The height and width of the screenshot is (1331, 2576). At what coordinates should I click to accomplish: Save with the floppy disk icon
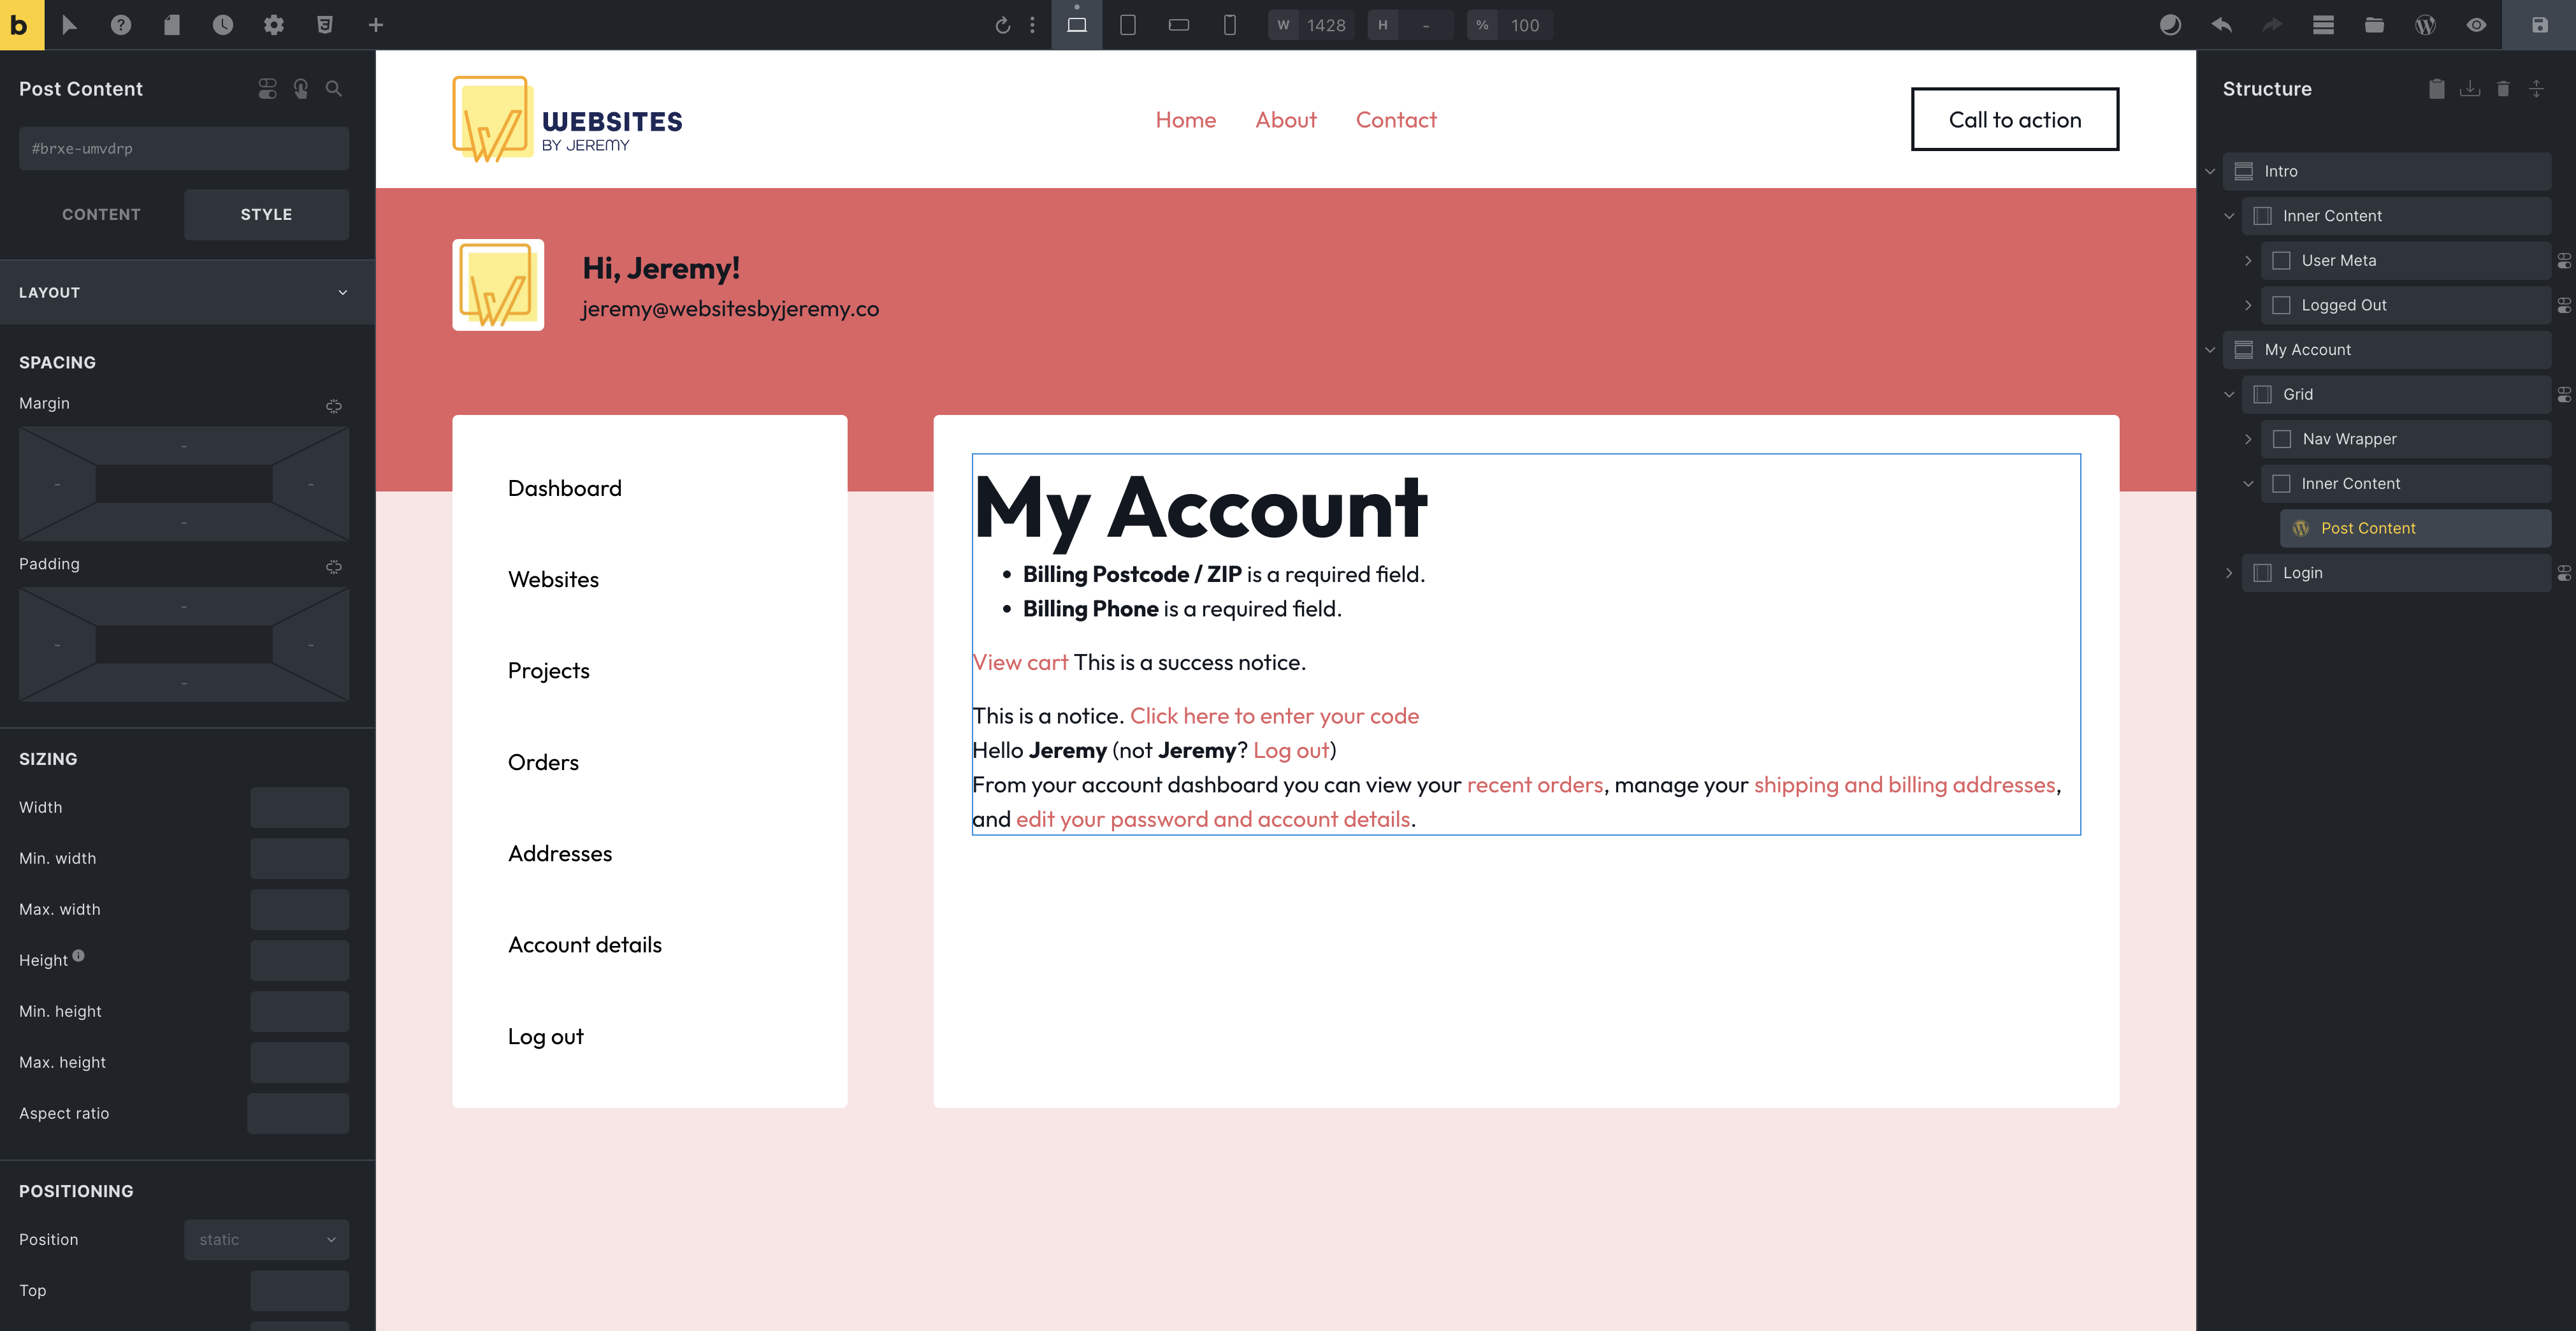[2539, 25]
